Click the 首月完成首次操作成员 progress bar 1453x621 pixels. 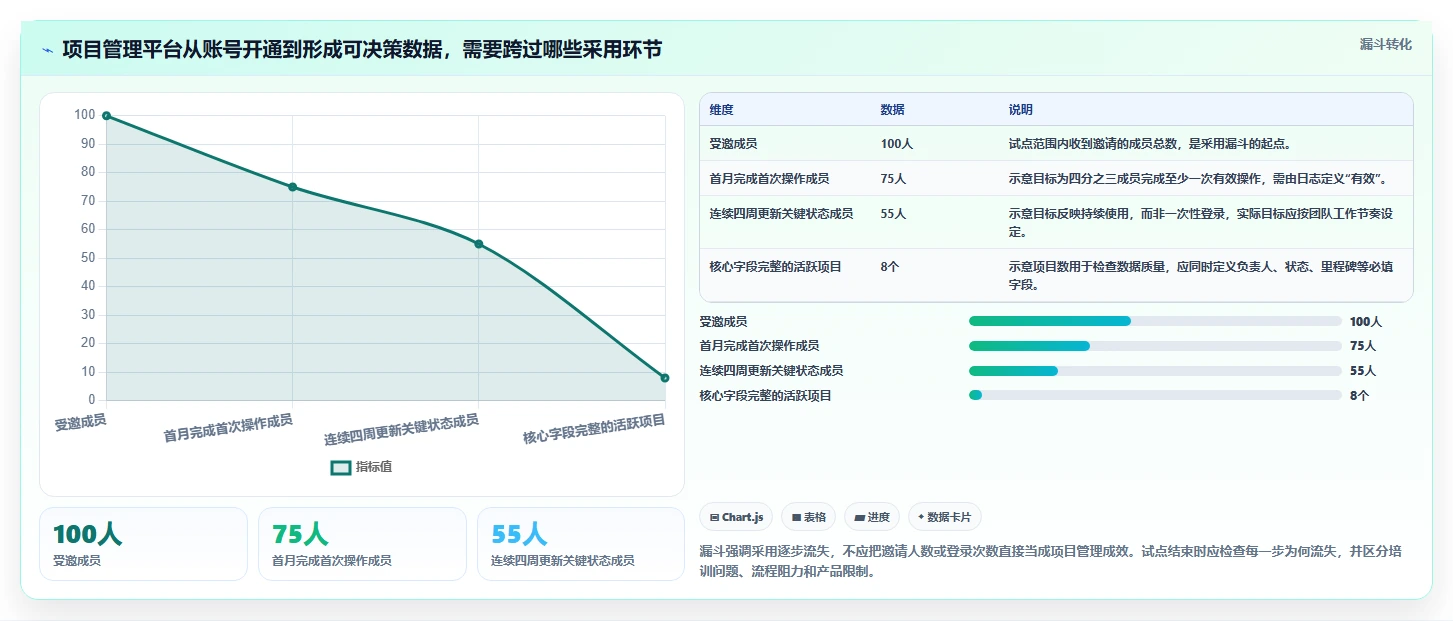[x=1155, y=346]
